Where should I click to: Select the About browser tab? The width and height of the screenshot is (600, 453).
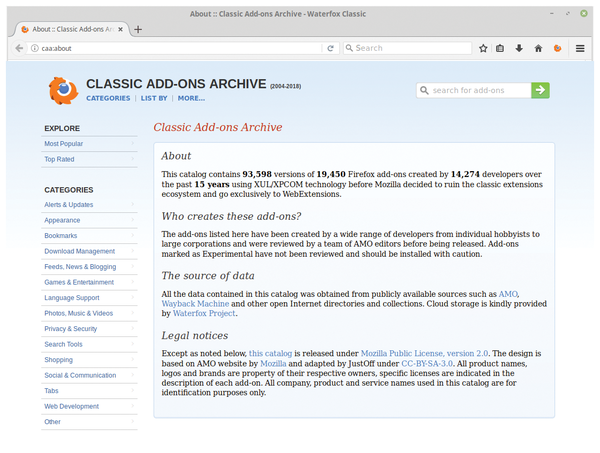72,29
